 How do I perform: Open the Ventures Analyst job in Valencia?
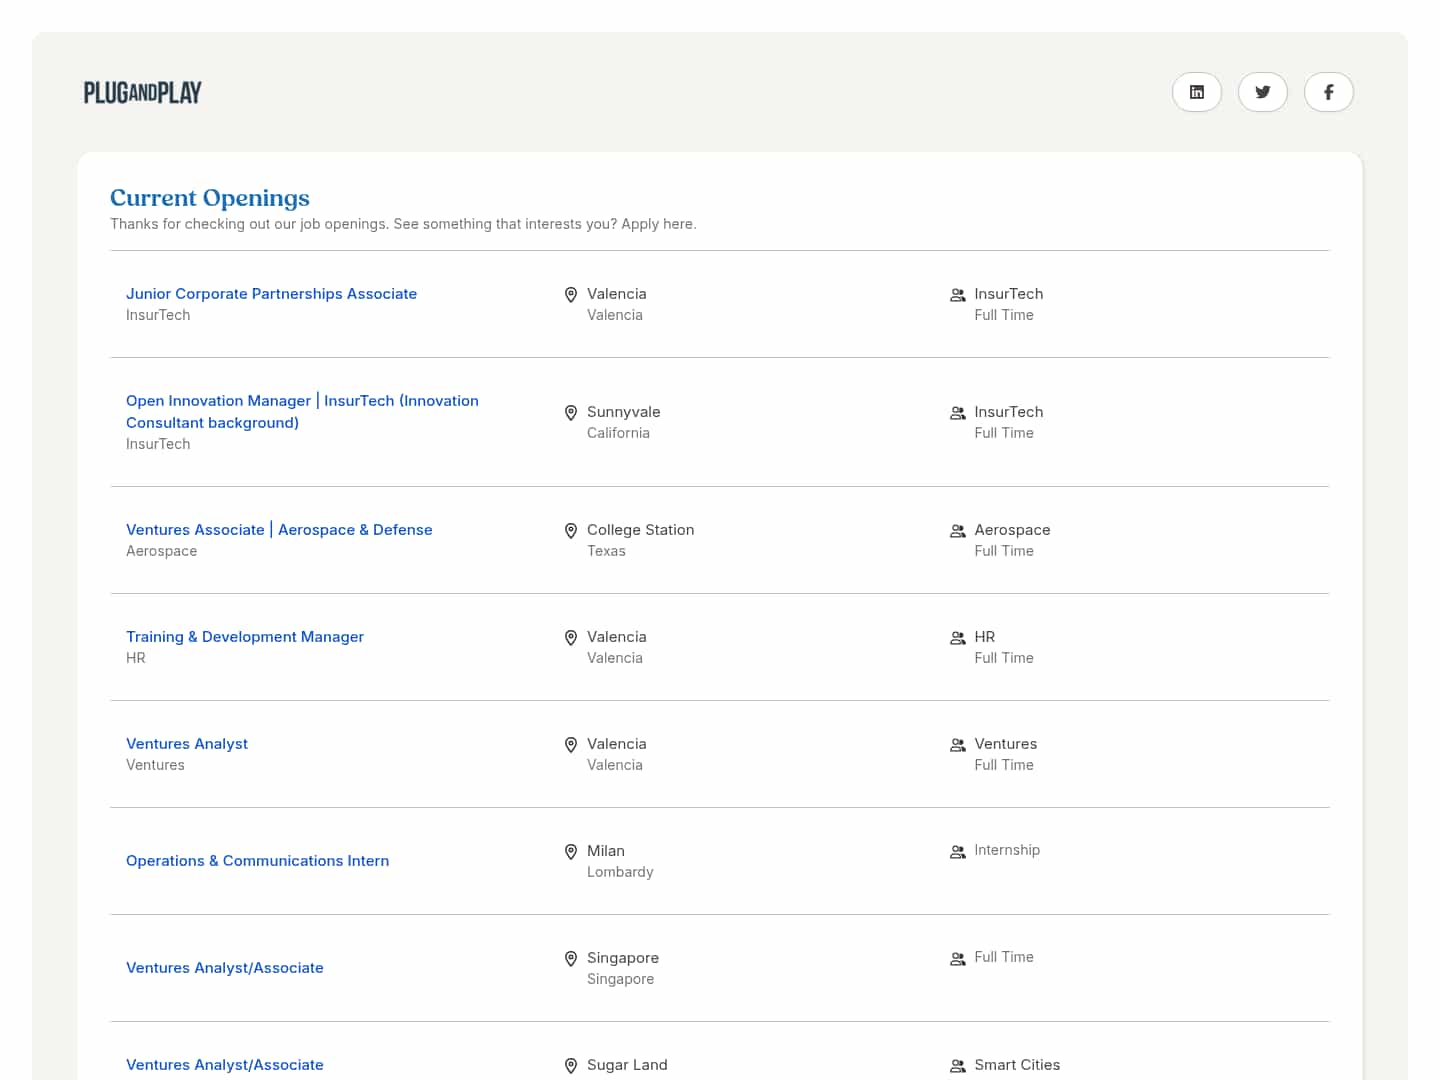point(187,744)
